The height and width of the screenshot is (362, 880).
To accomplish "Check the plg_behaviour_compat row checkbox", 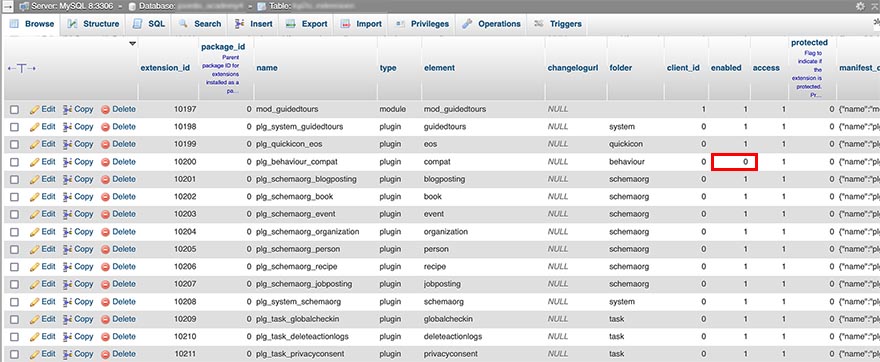I will click(x=15, y=162).
